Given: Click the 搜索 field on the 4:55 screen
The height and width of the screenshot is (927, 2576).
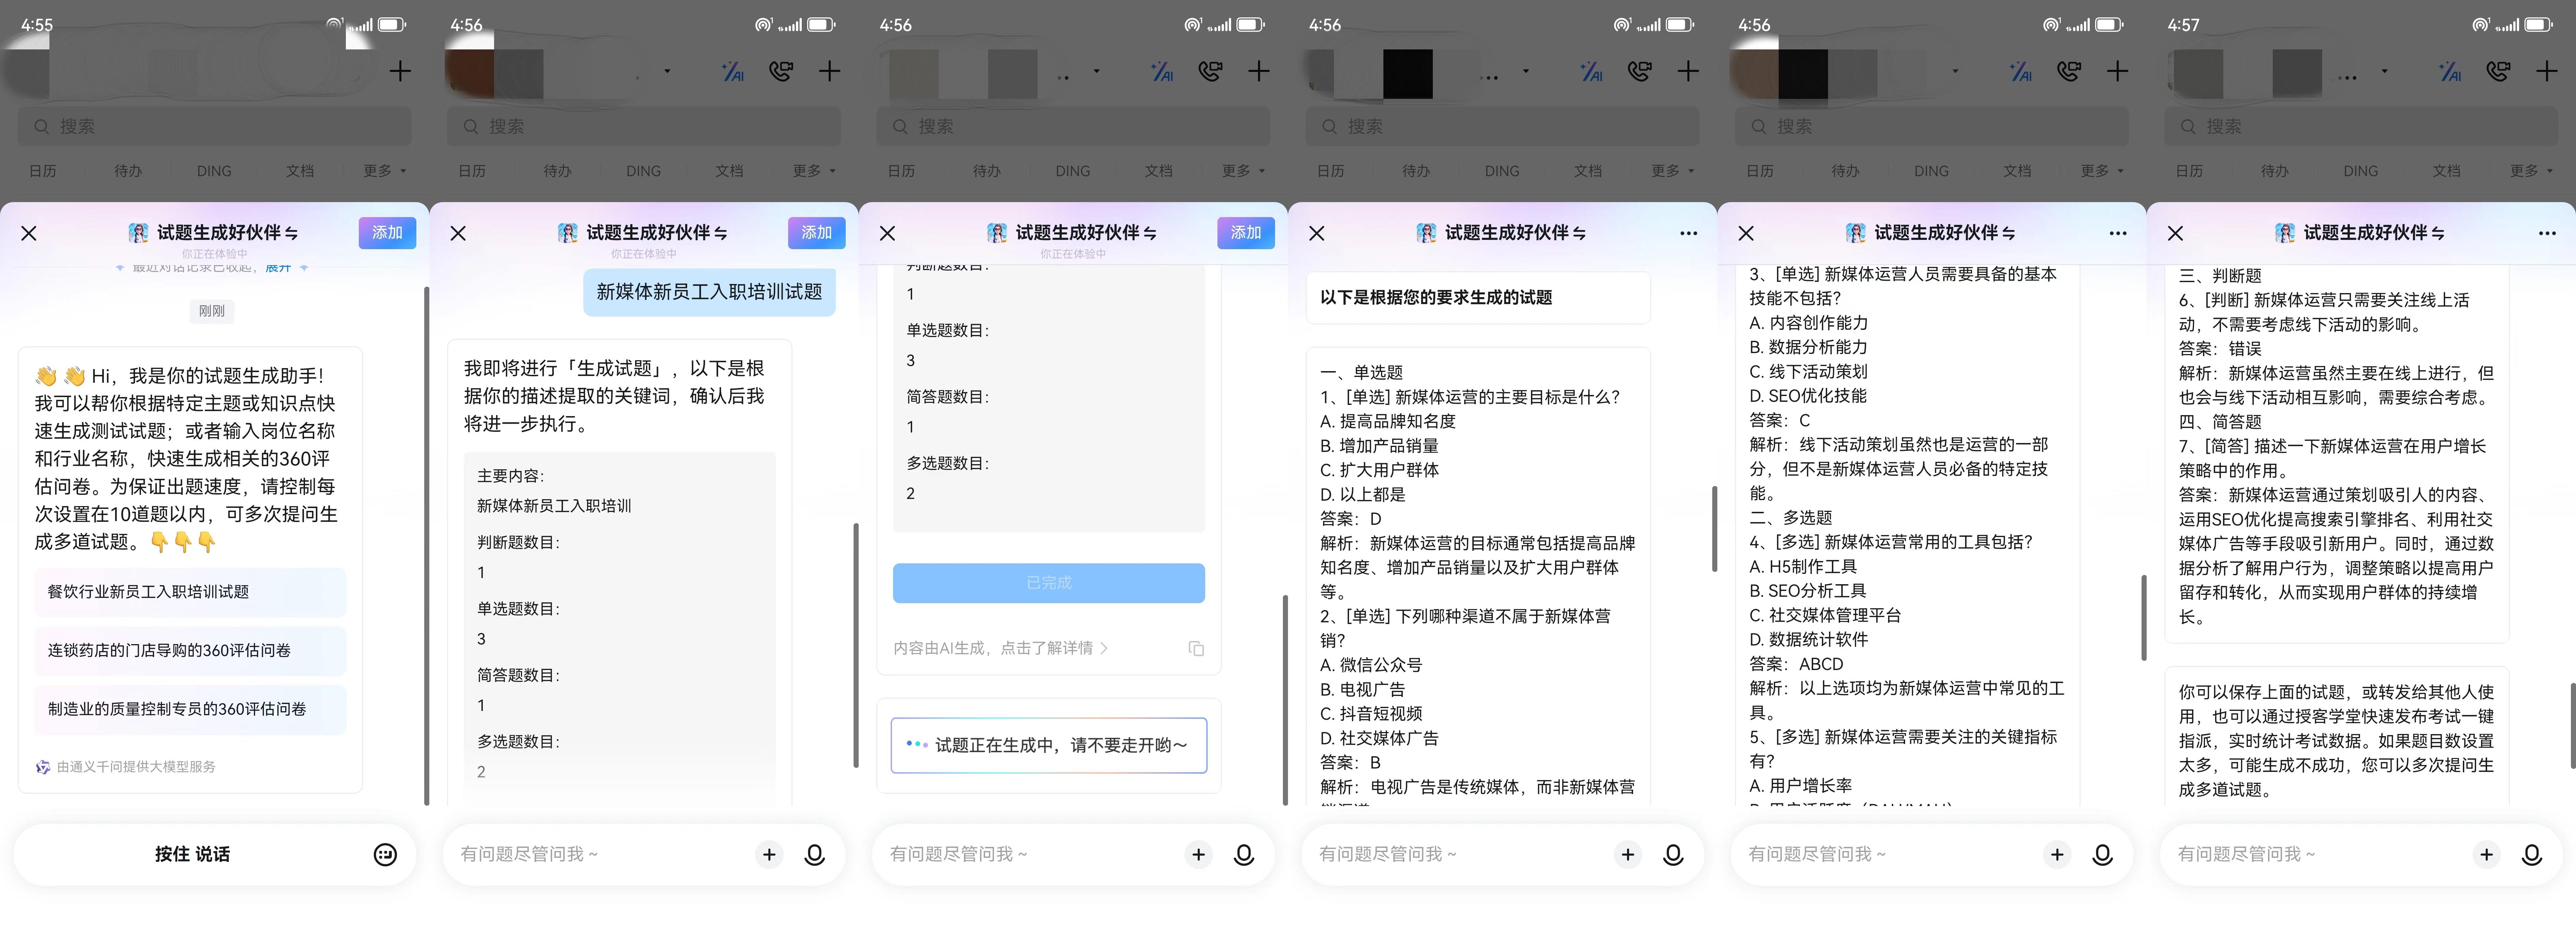Looking at the screenshot, I should click(x=214, y=127).
